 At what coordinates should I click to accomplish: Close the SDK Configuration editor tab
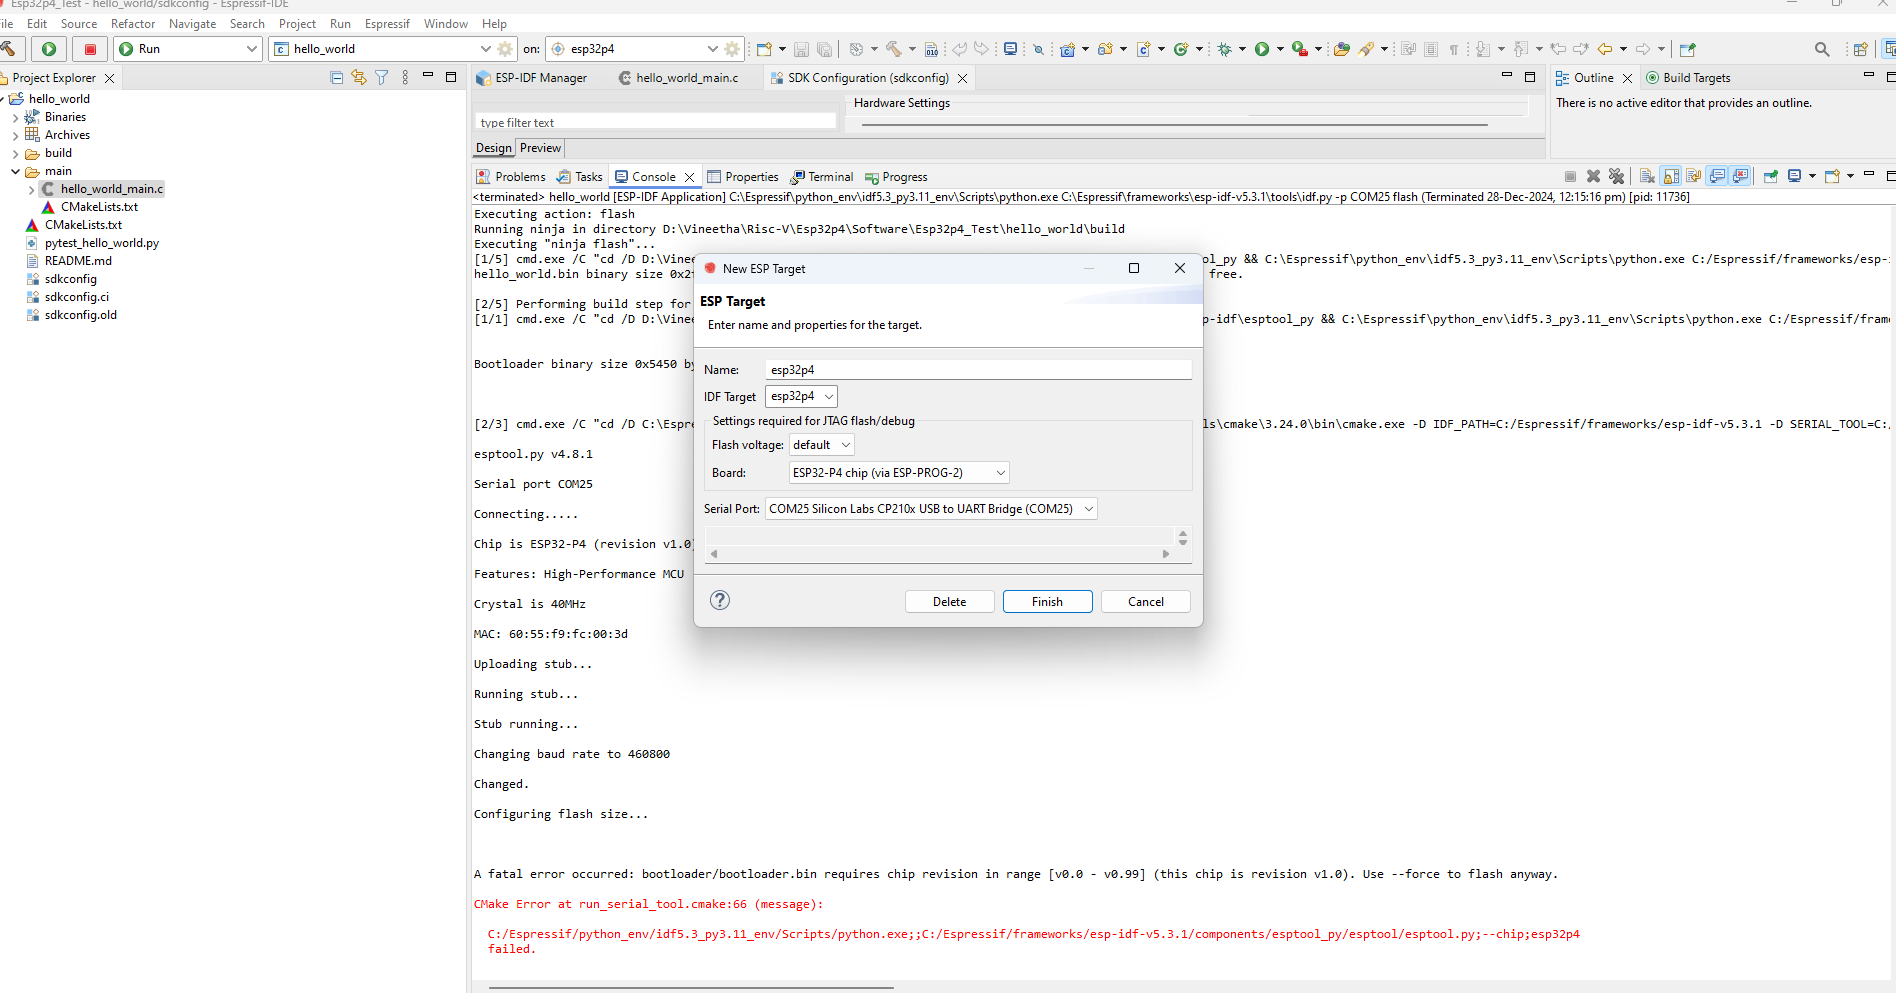click(962, 78)
